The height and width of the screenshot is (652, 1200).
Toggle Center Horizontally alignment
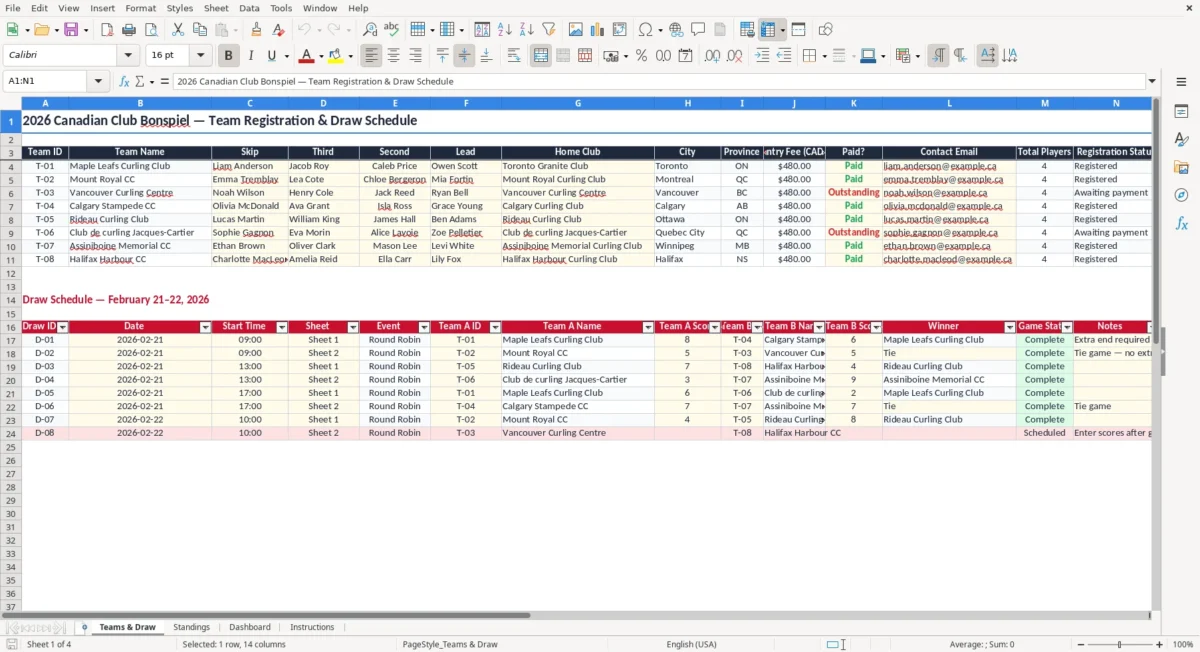pyautogui.click(x=394, y=56)
